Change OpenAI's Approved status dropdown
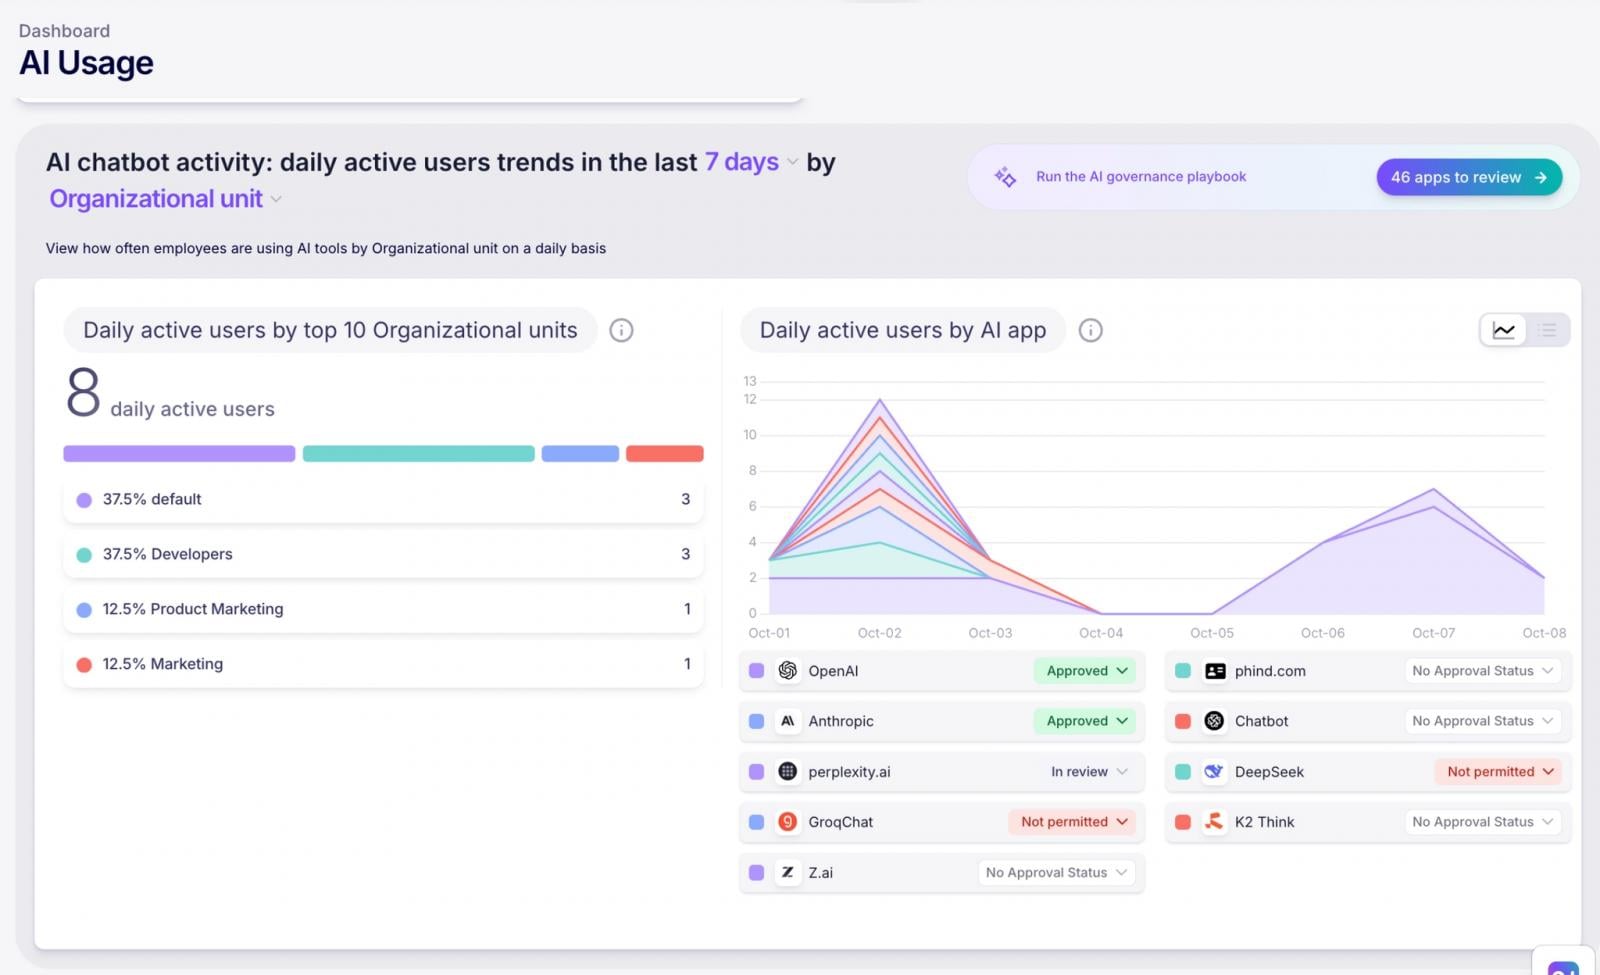The image size is (1600, 975). (x=1084, y=670)
